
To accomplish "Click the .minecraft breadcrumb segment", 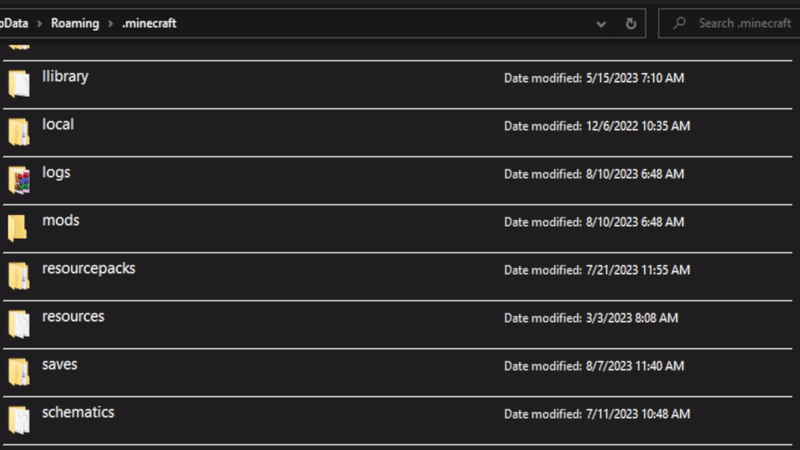I will pos(148,23).
